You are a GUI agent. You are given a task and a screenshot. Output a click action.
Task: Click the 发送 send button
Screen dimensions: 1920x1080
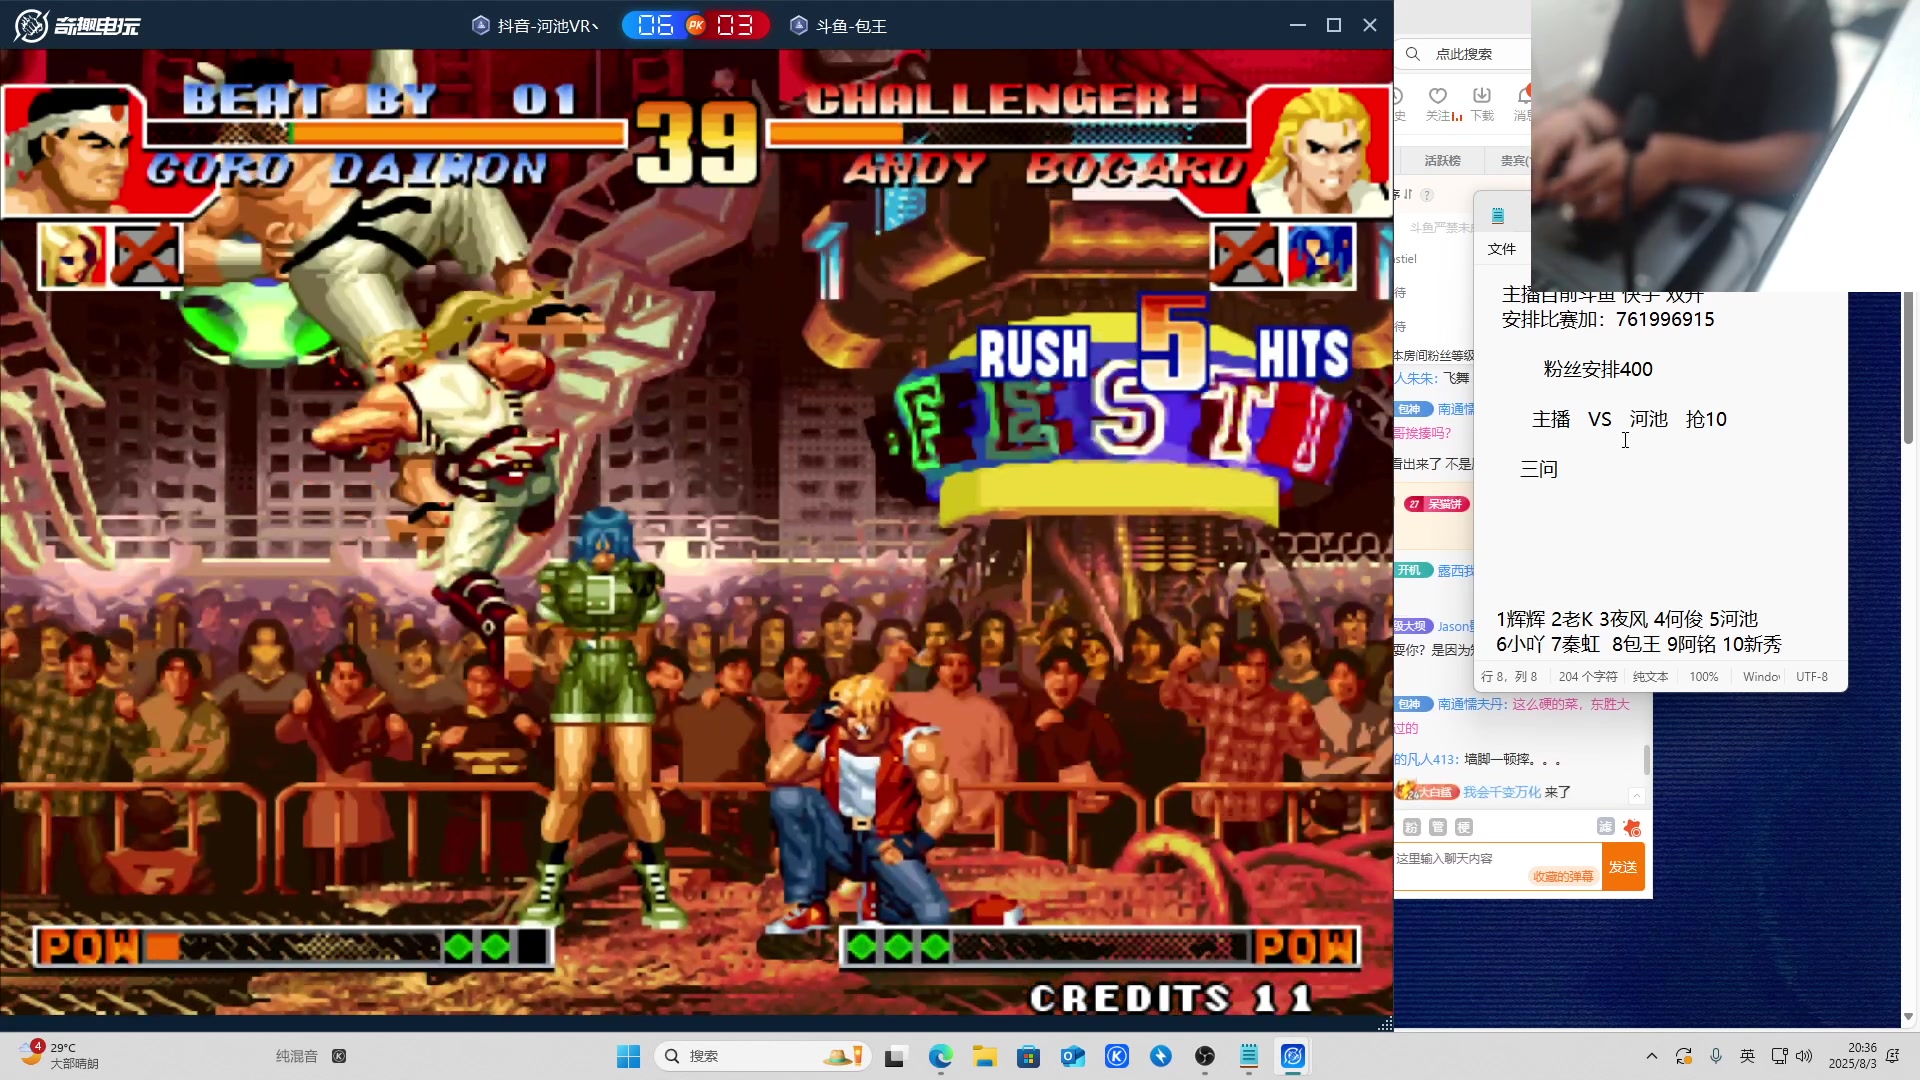point(1623,867)
